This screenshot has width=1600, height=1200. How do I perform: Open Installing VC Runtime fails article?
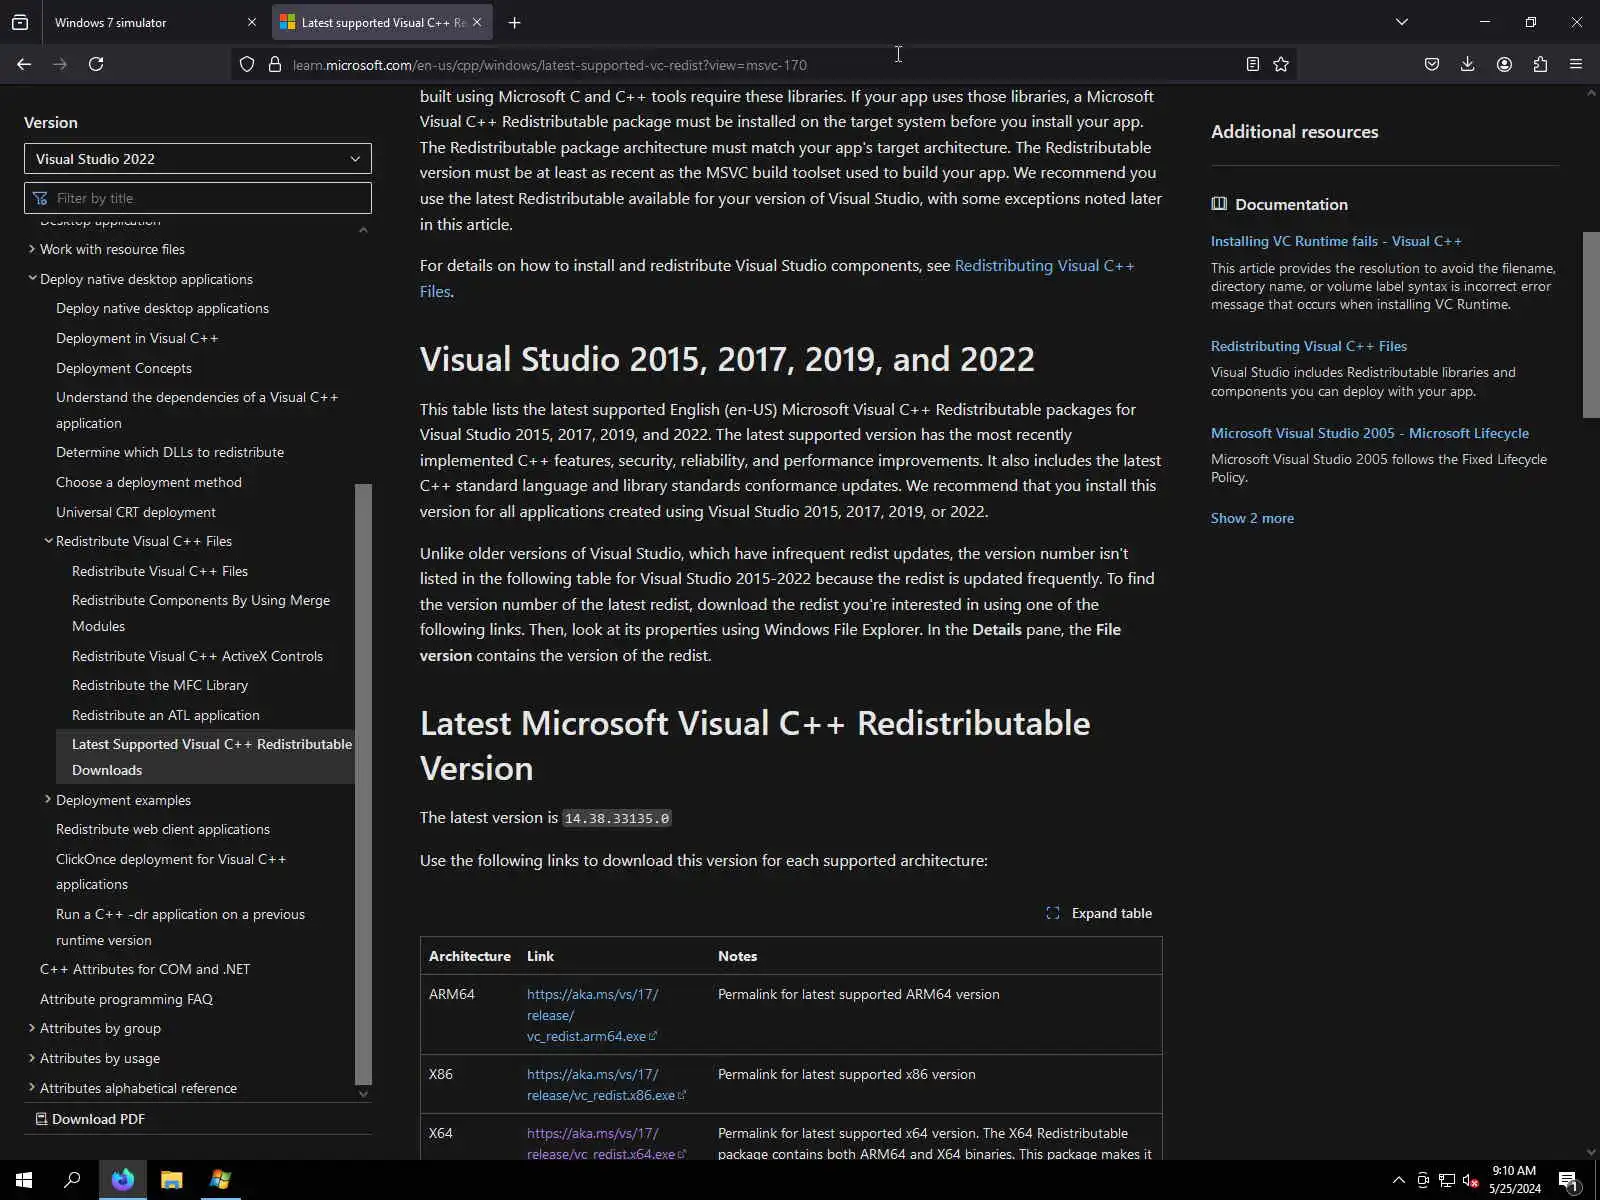click(x=1336, y=241)
